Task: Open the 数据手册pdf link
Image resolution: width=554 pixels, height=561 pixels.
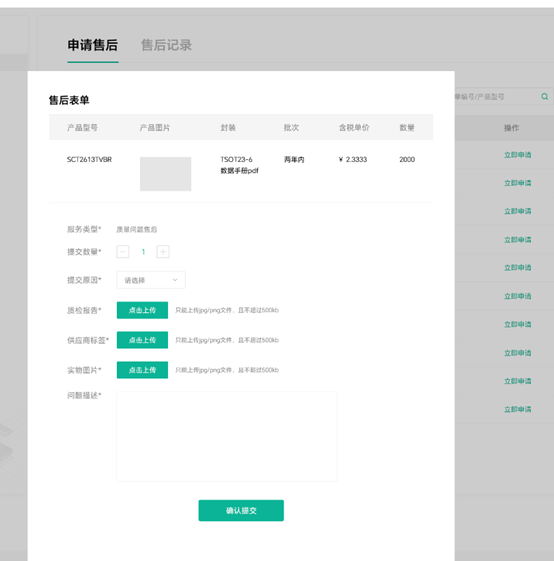Action: click(239, 171)
